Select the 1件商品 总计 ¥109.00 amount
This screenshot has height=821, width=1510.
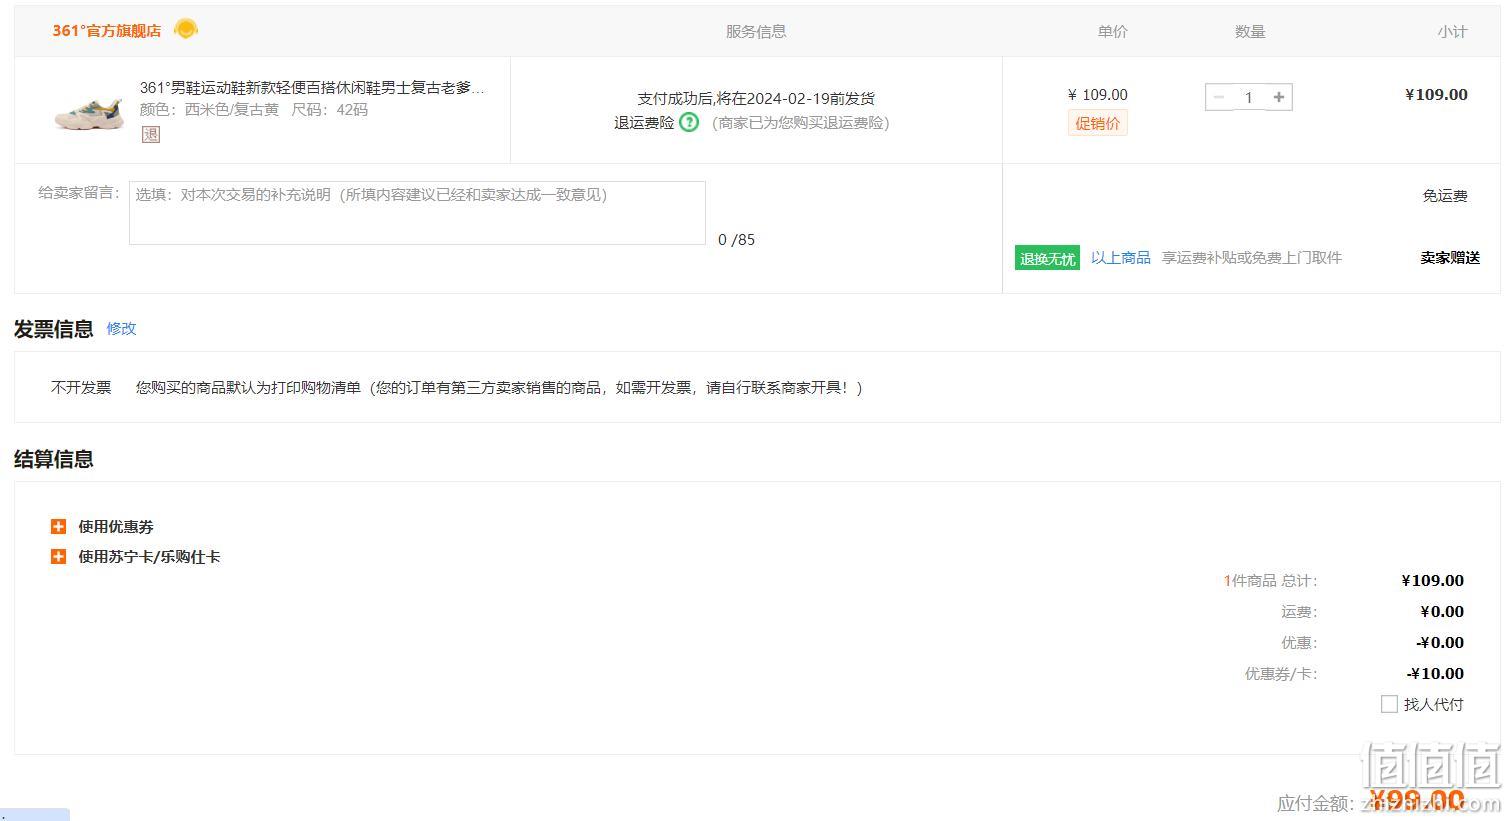[1433, 581]
